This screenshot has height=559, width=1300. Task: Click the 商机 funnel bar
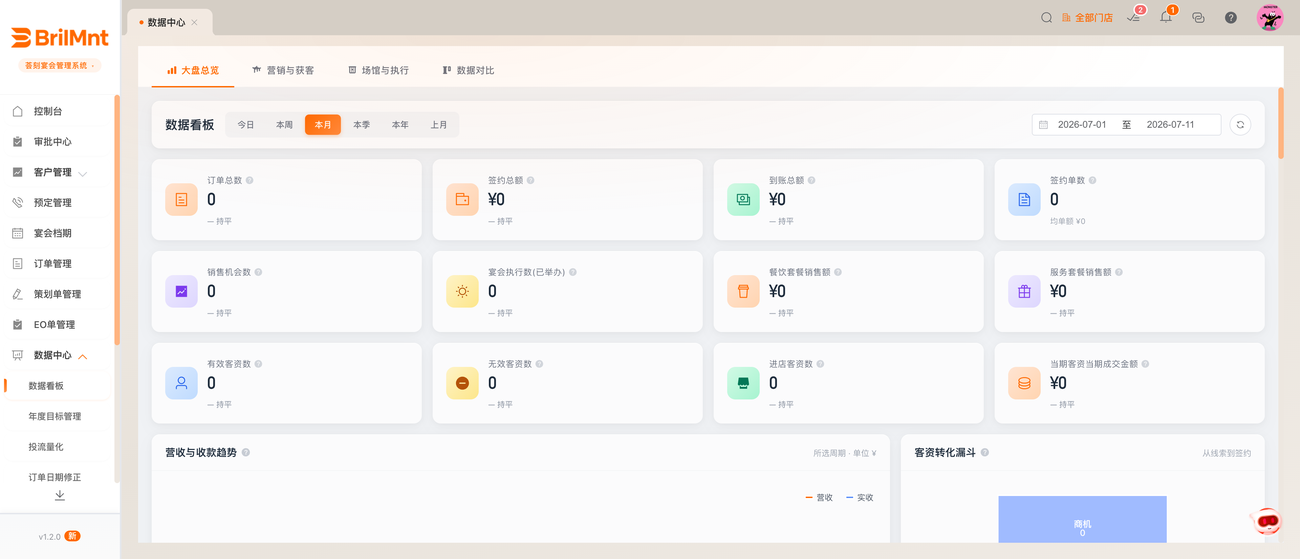click(x=1082, y=520)
